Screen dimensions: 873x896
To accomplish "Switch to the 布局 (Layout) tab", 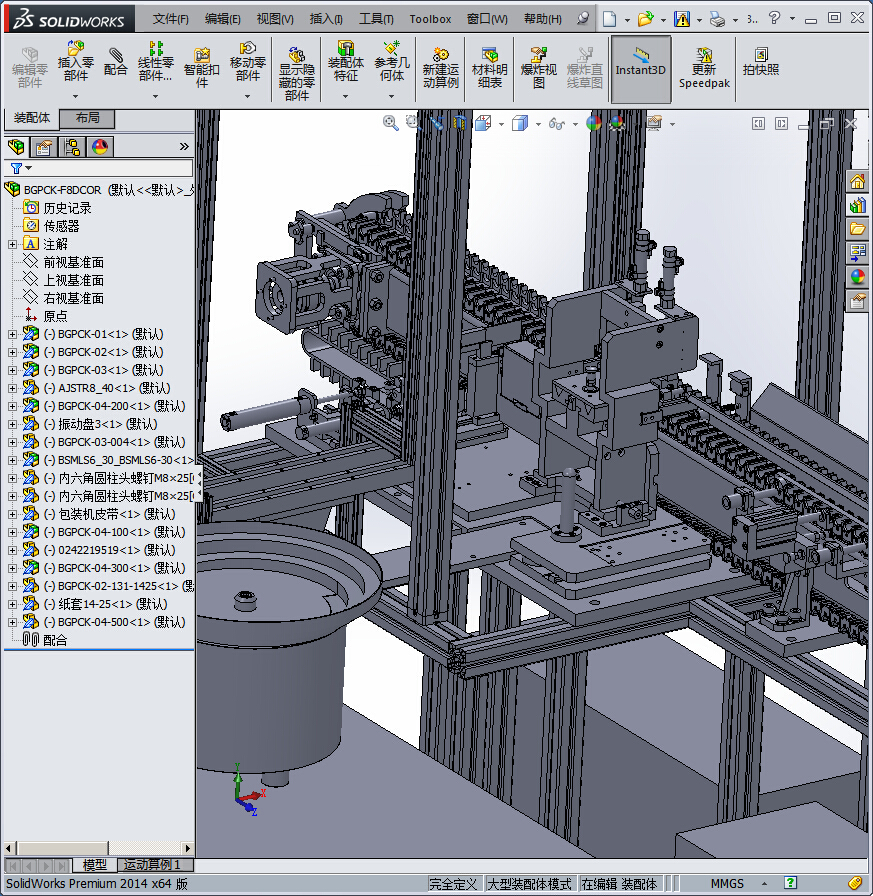I will [x=87, y=118].
